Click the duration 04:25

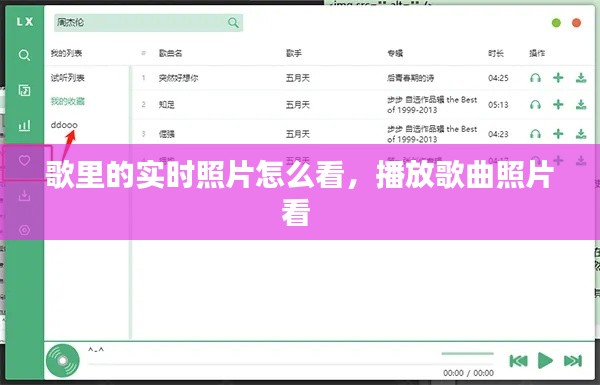[x=498, y=78]
